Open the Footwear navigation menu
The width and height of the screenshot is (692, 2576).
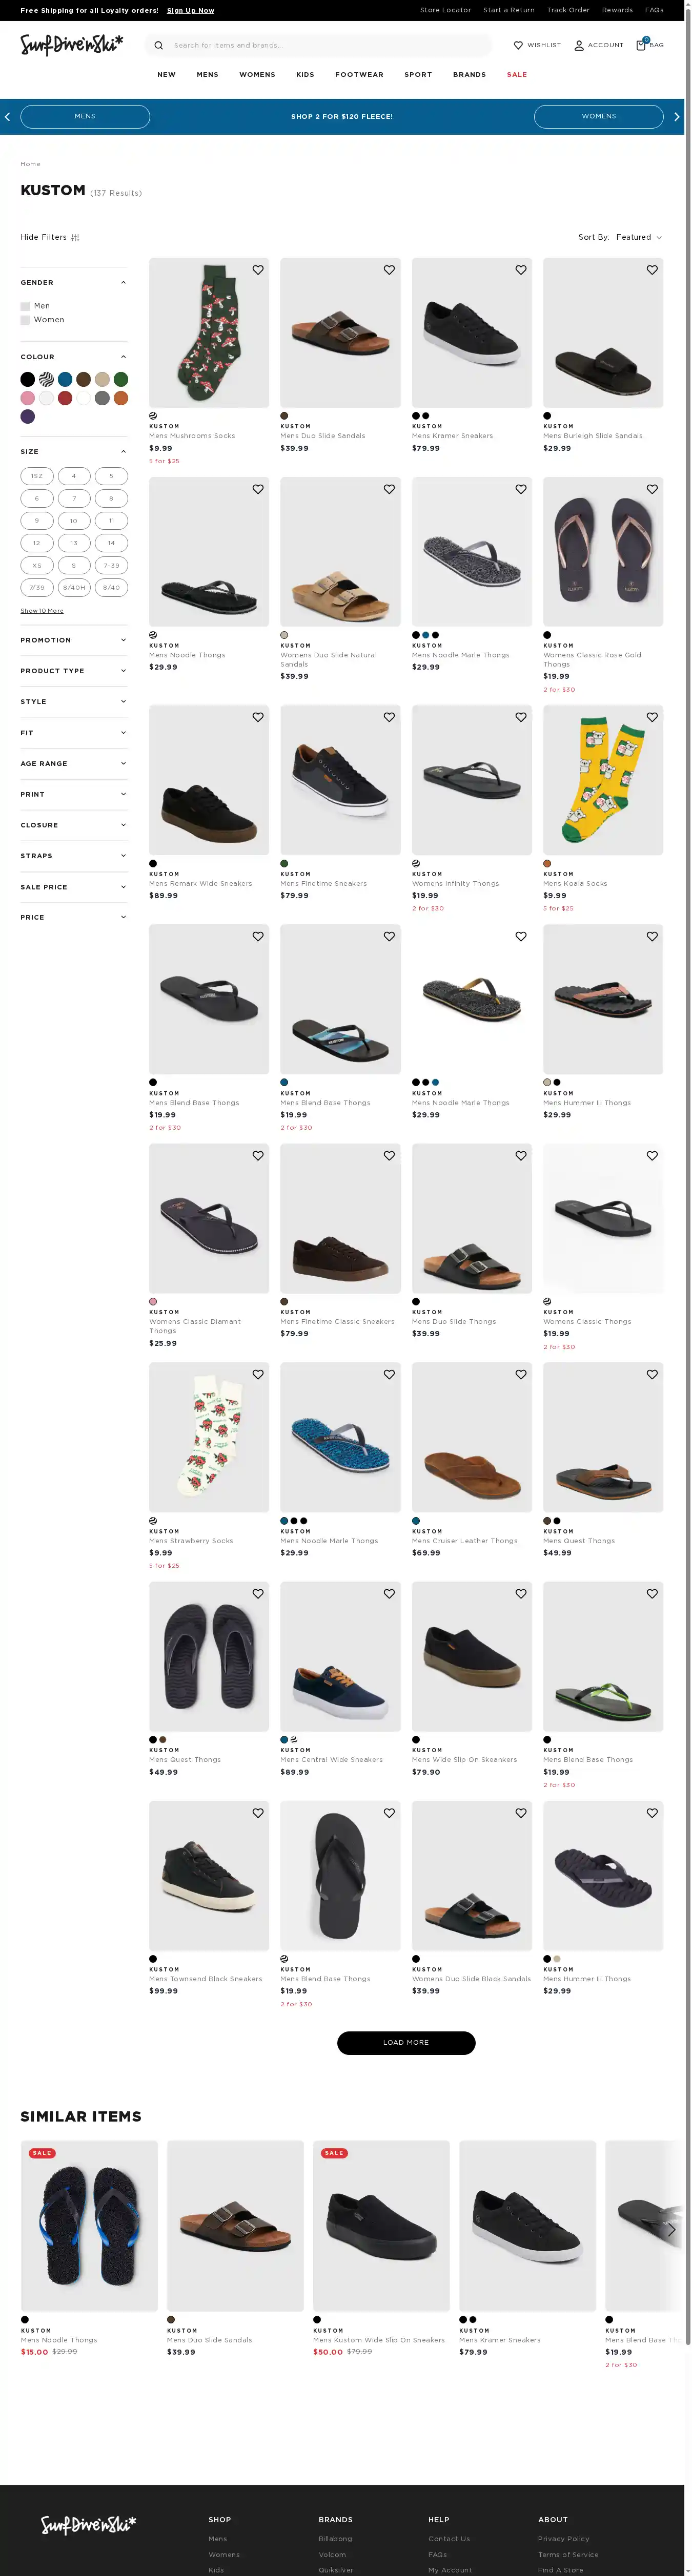pos(359,75)
